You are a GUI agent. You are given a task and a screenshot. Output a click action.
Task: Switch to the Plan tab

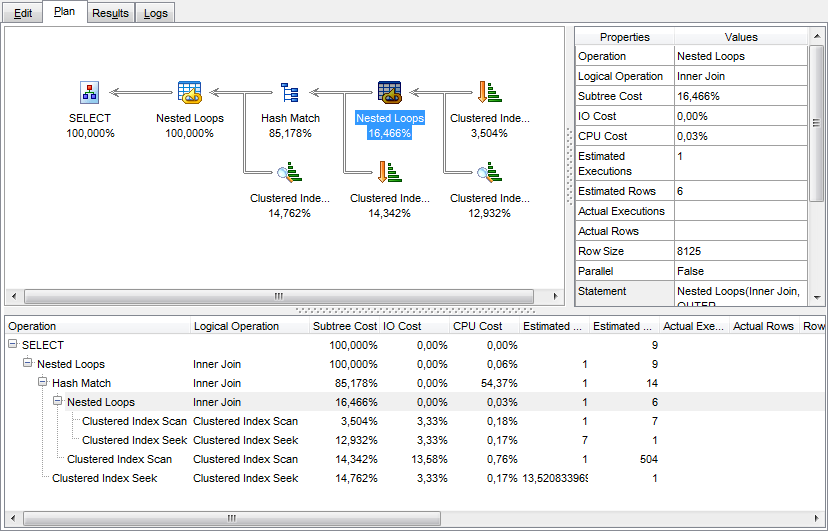(x=64, y=12)
